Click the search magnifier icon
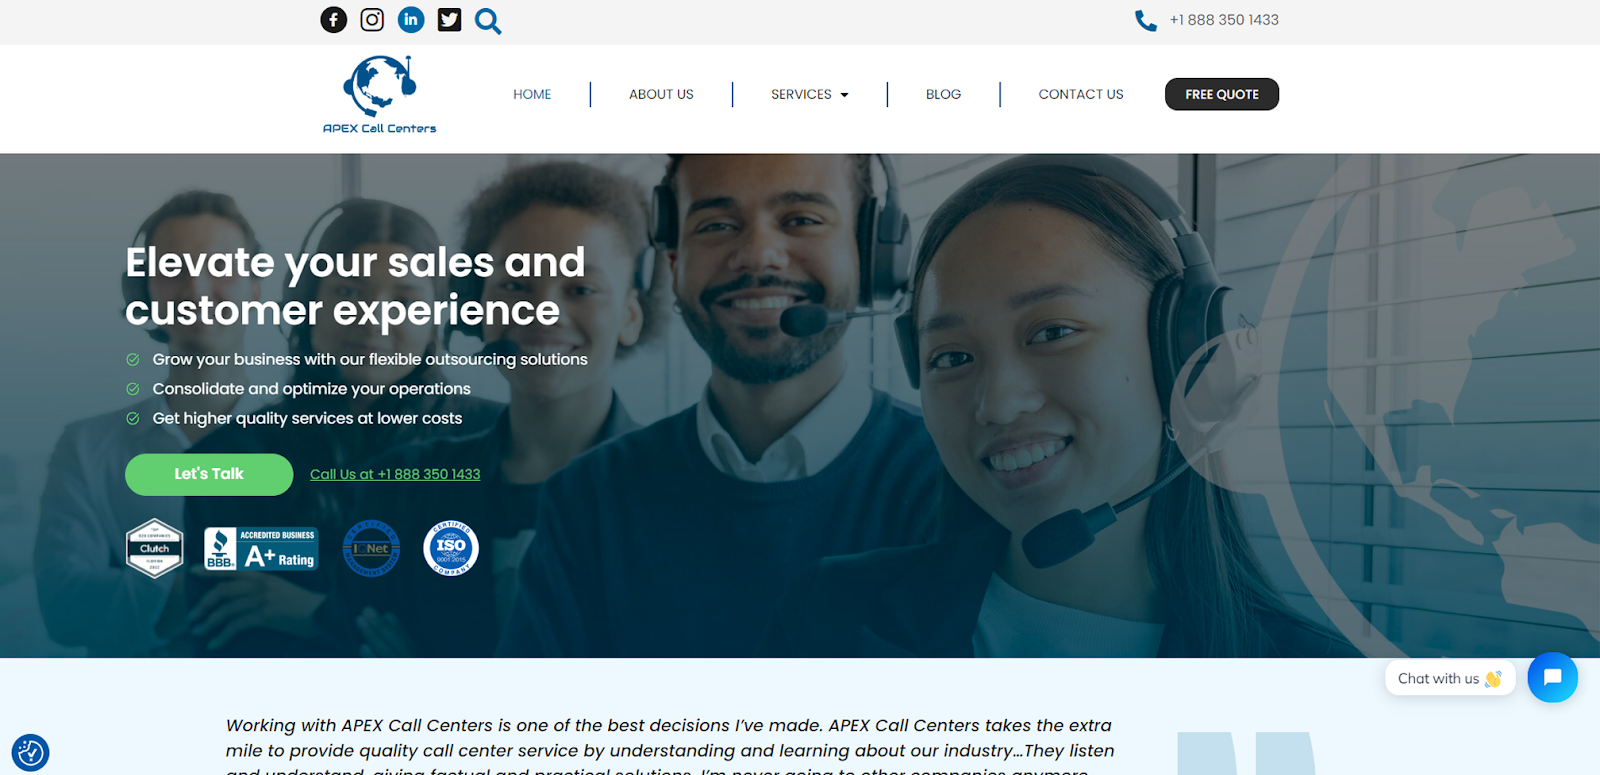Viewport: 1600px width, 775px height. pos(488,21)
